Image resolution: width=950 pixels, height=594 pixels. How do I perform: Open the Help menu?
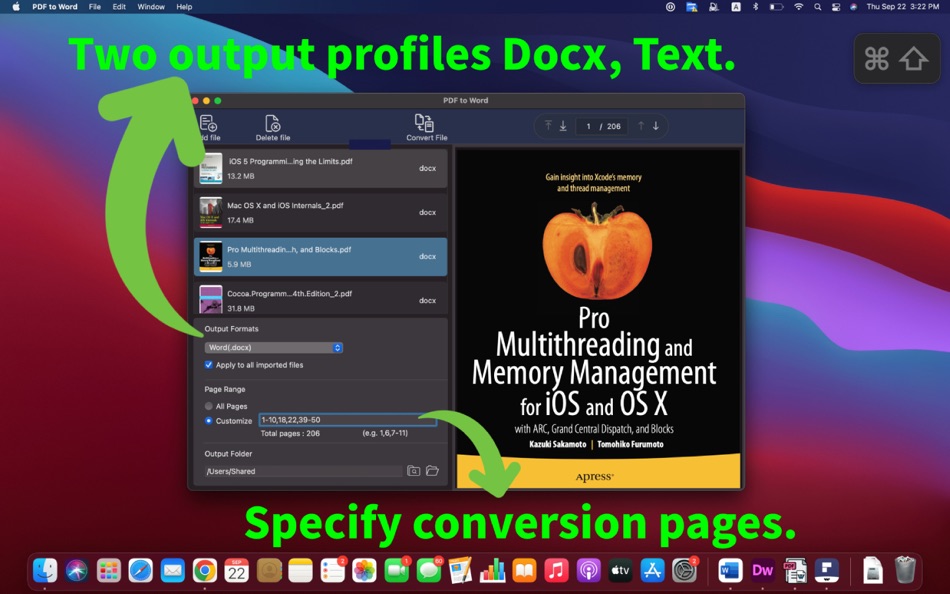pos(184,7)
